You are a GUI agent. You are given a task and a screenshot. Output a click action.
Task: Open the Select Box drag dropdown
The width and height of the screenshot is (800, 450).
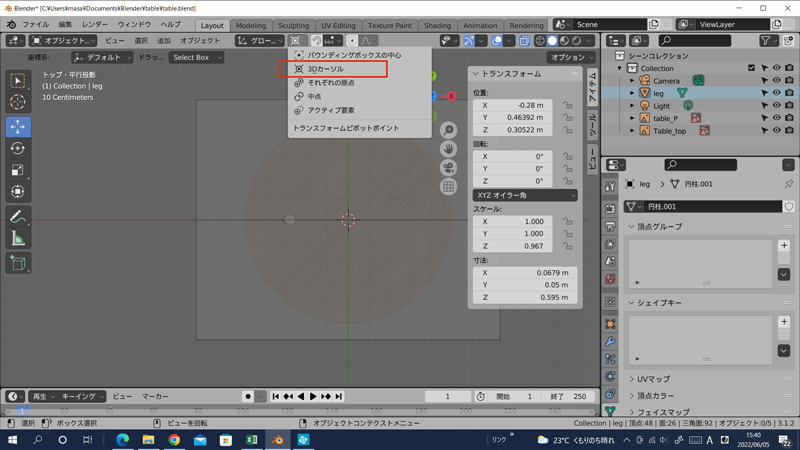(196, 57)
